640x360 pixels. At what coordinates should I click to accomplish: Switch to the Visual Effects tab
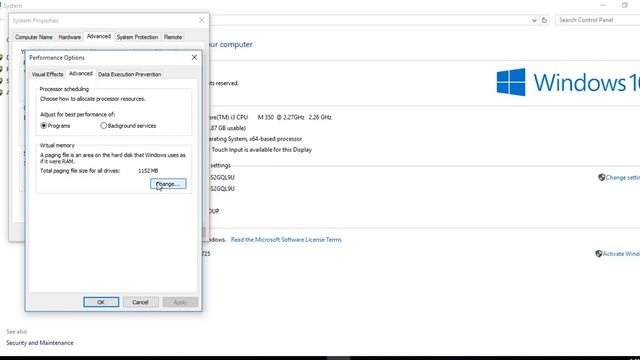47,74
